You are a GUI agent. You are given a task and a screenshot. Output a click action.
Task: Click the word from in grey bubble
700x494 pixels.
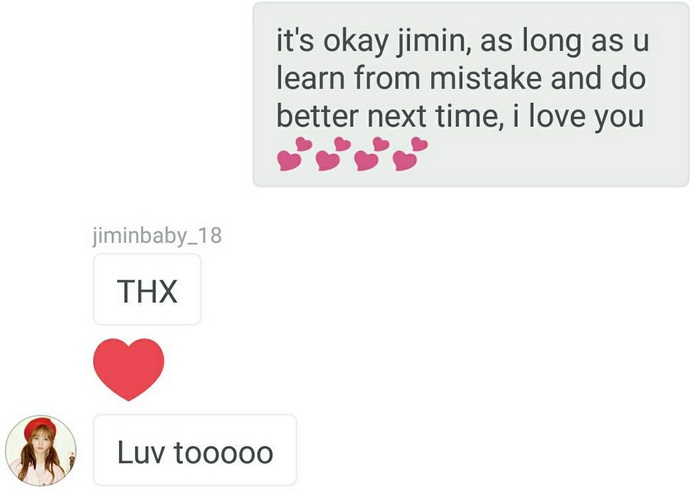388,78
